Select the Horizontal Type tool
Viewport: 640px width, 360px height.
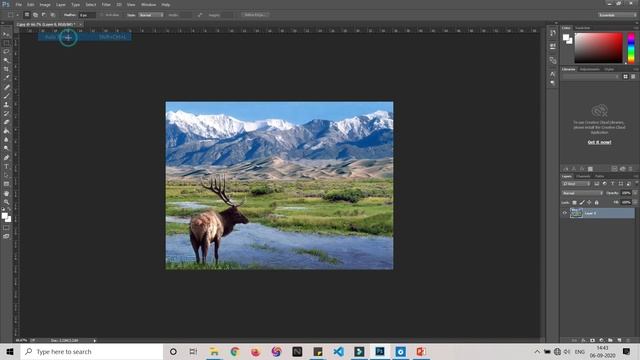(6, 167)
